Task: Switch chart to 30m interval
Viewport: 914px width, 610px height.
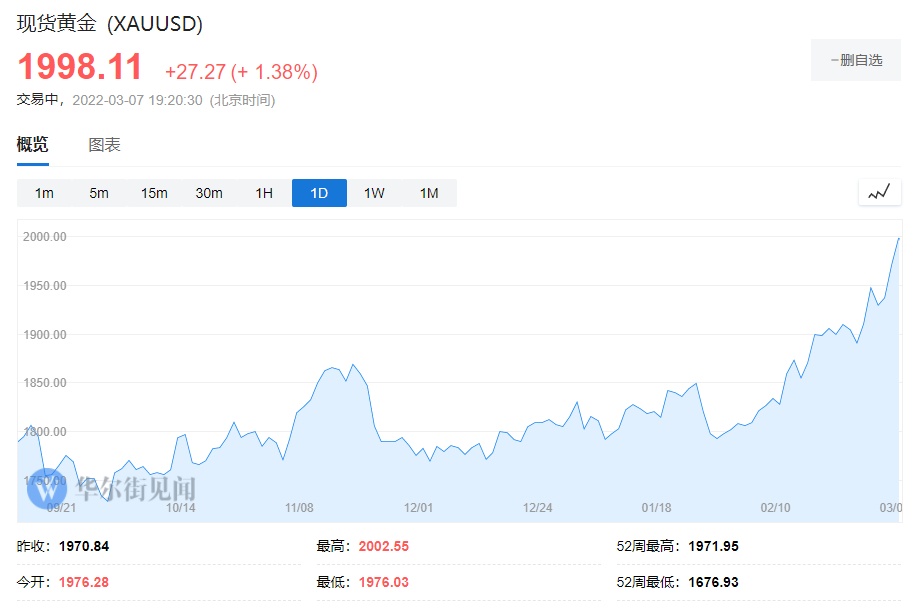Action: coord(209,193)
